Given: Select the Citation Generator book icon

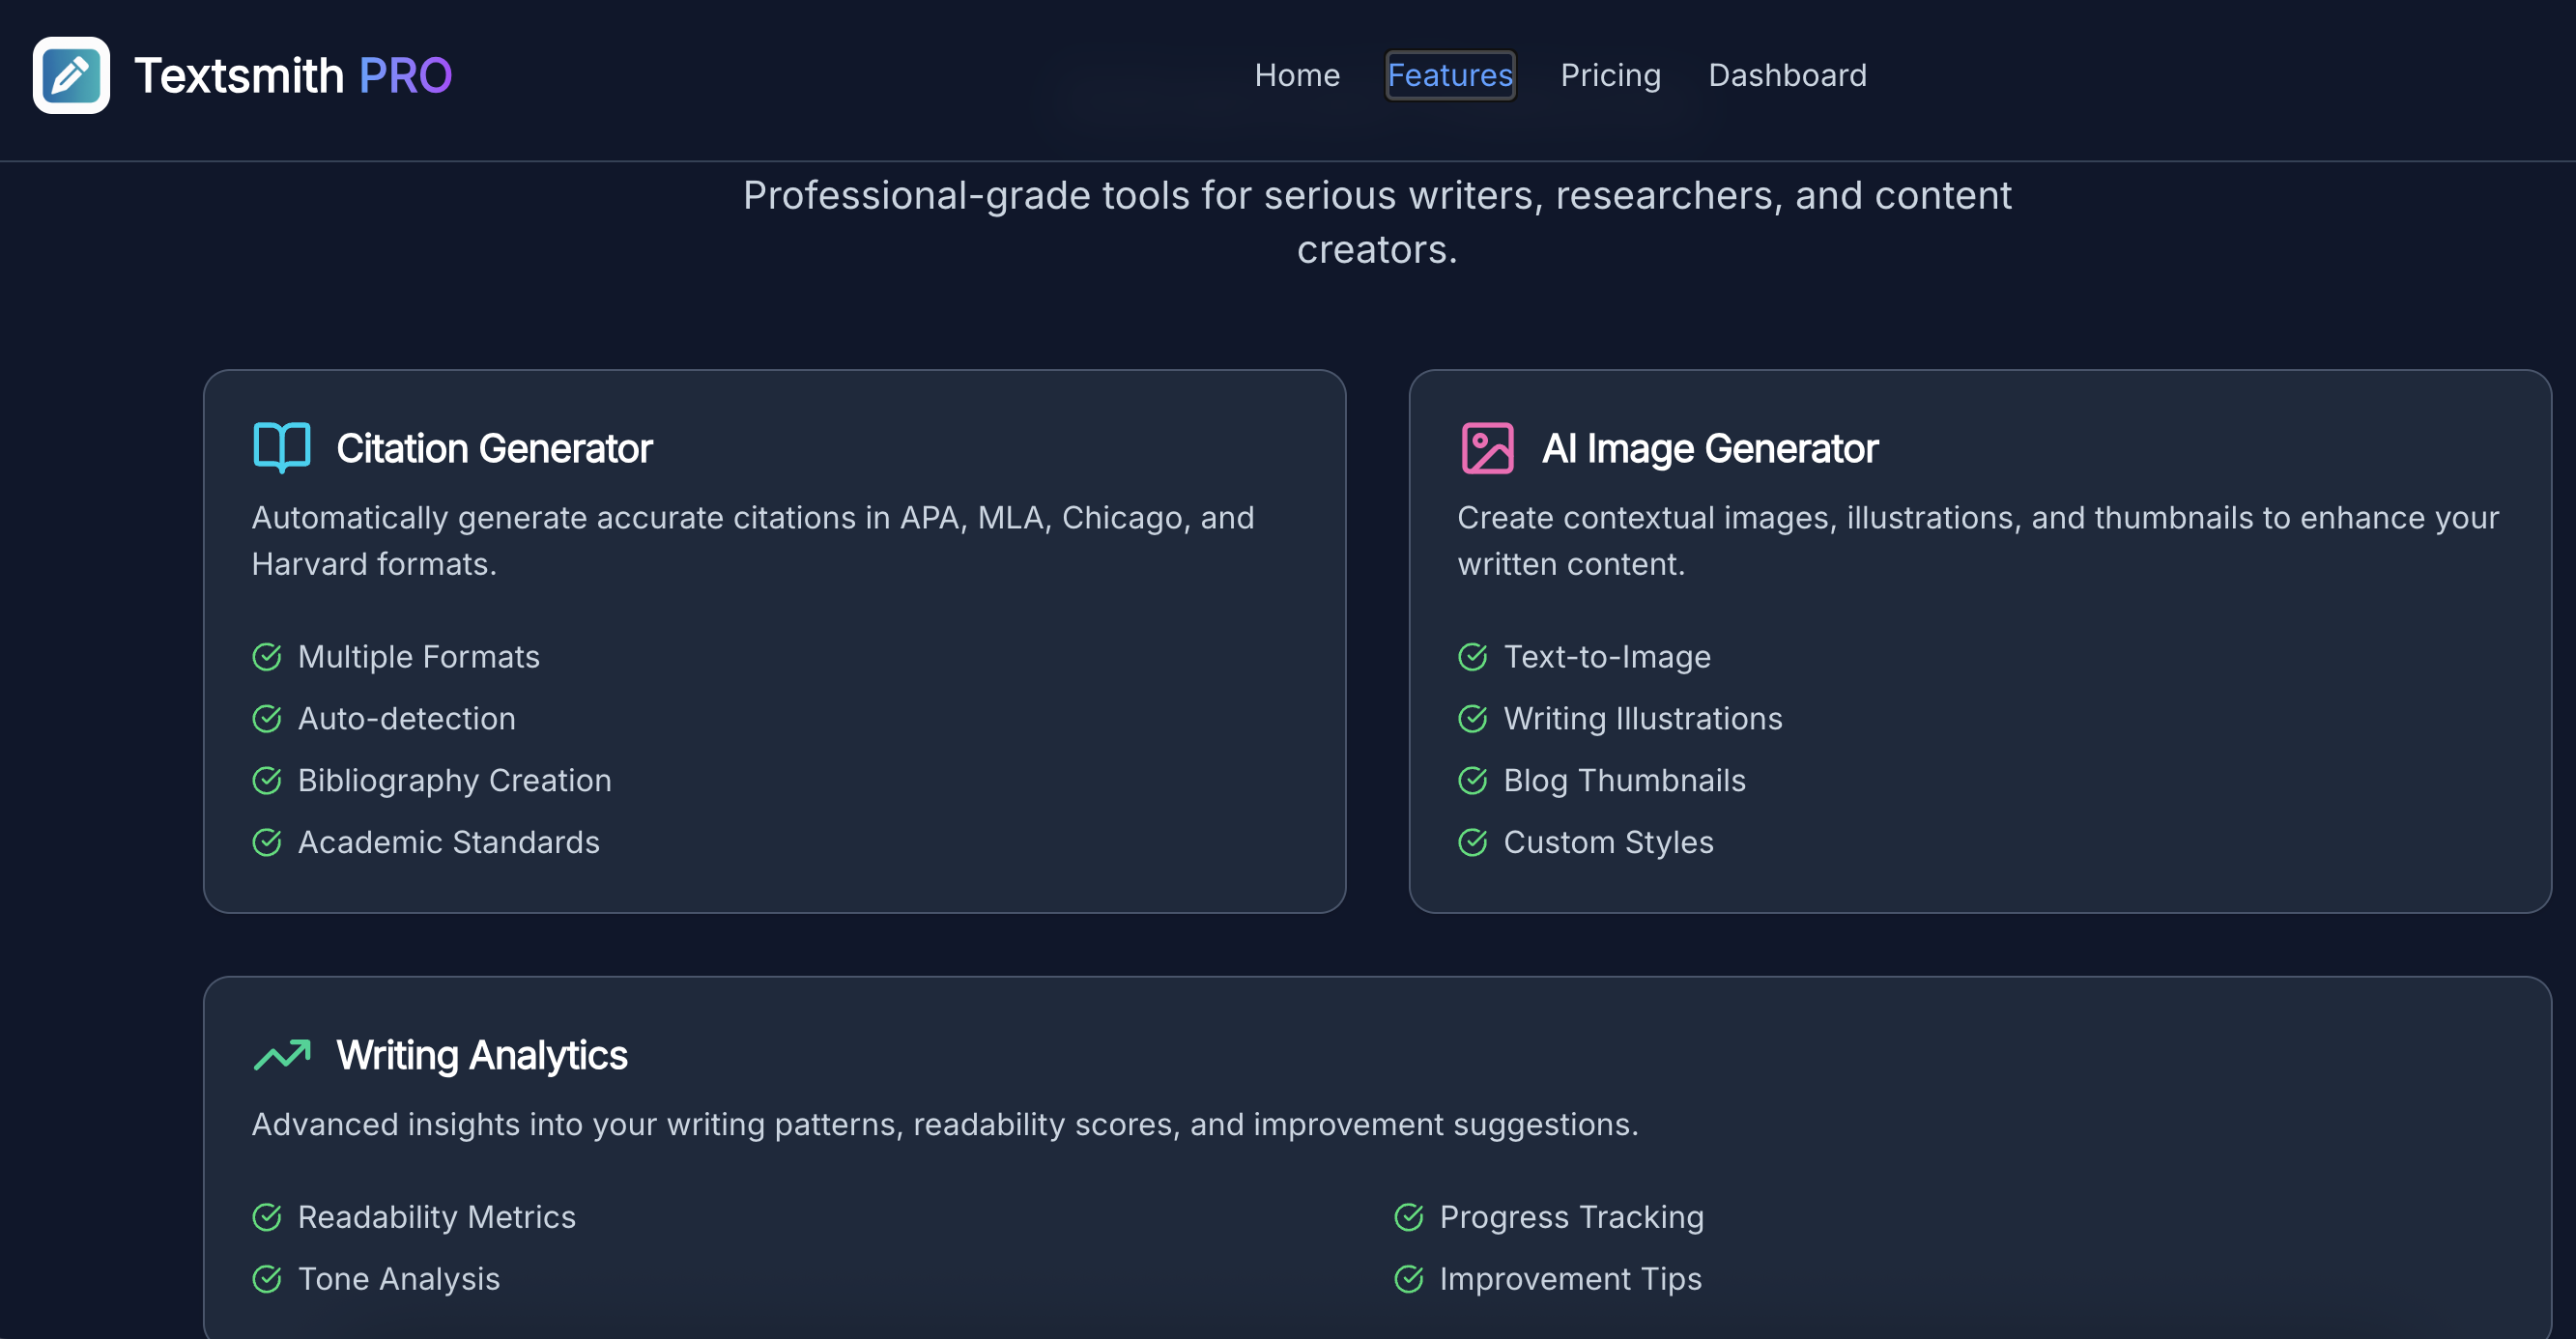Looking at the screenshot, I should [x=281, y=447].
